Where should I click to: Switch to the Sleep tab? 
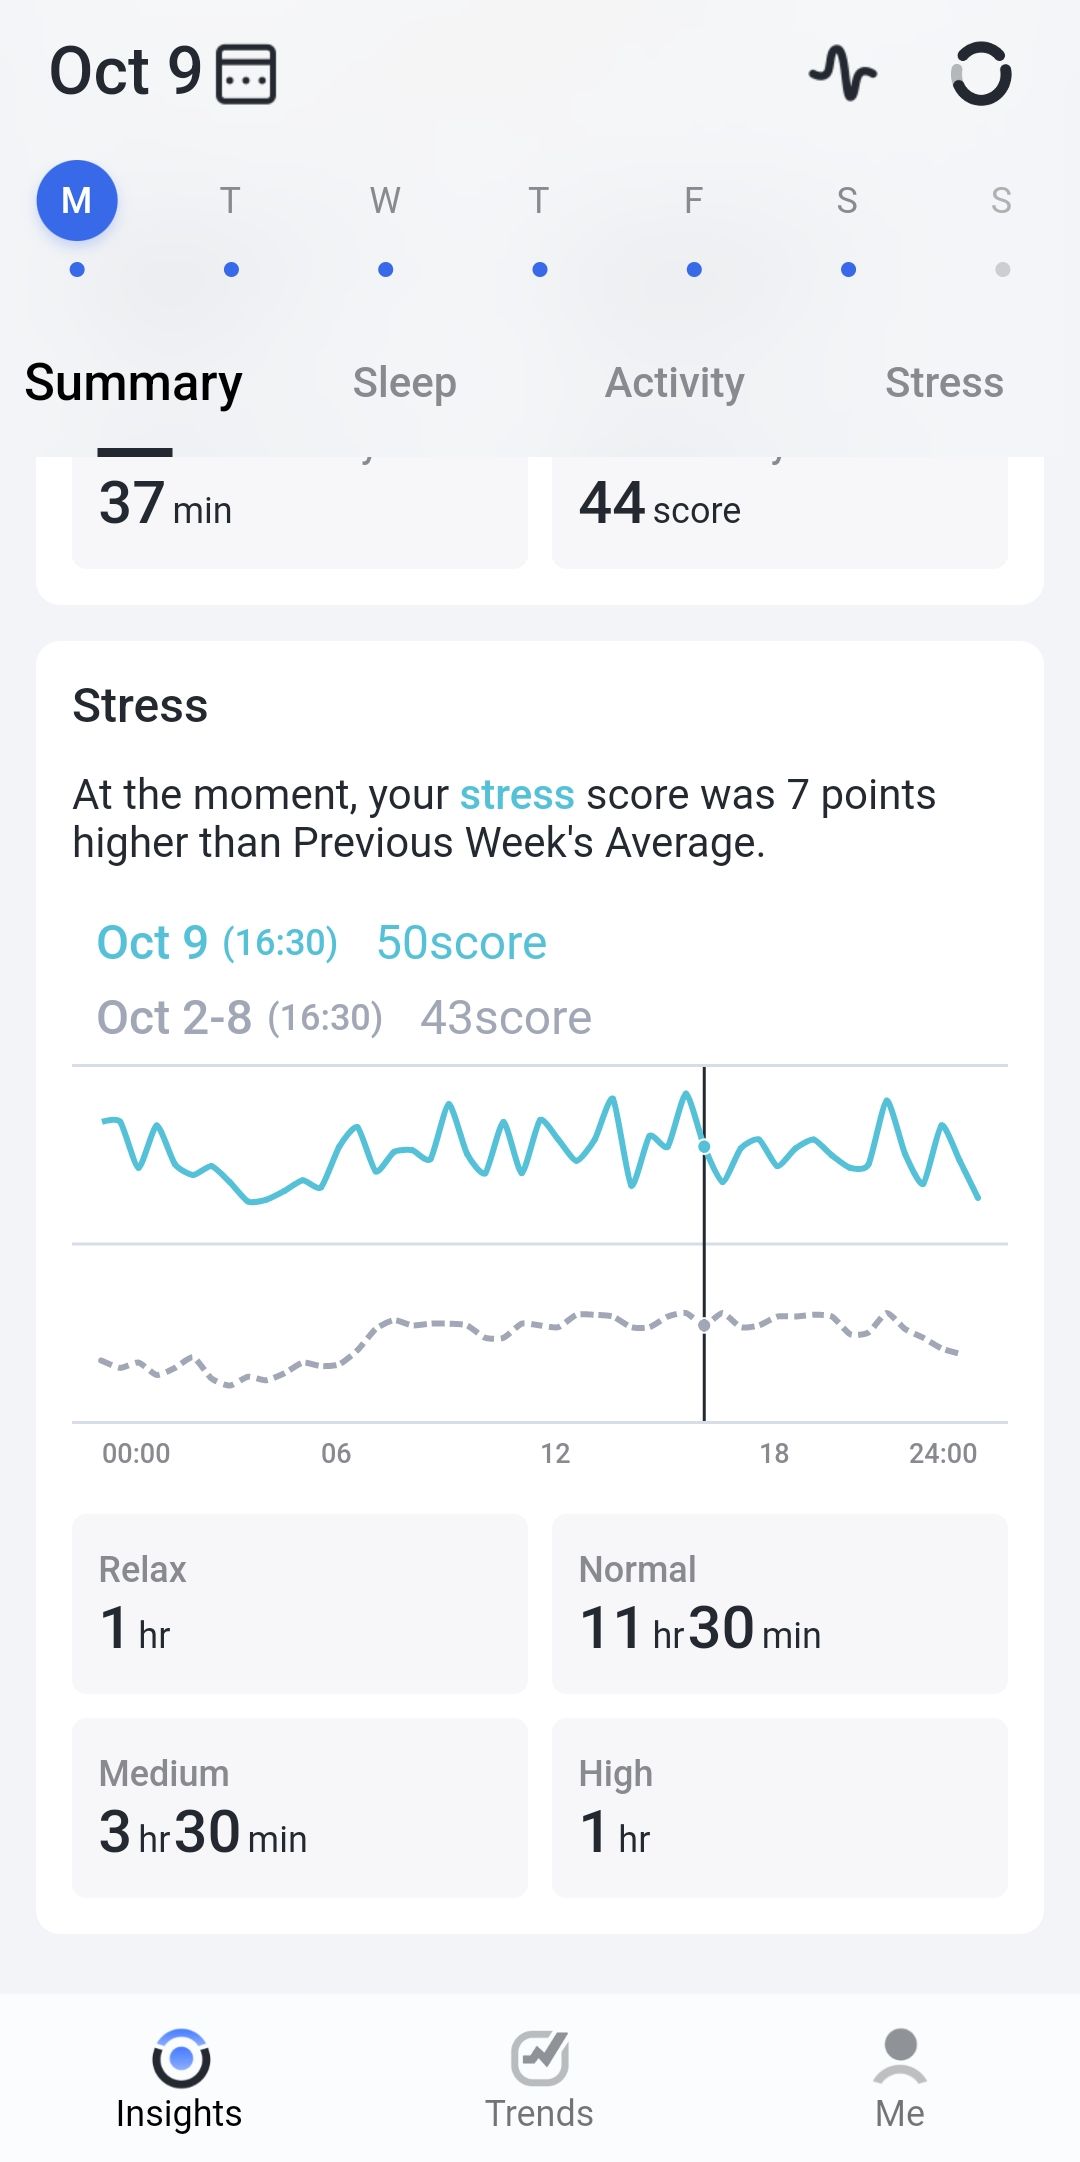404,383
